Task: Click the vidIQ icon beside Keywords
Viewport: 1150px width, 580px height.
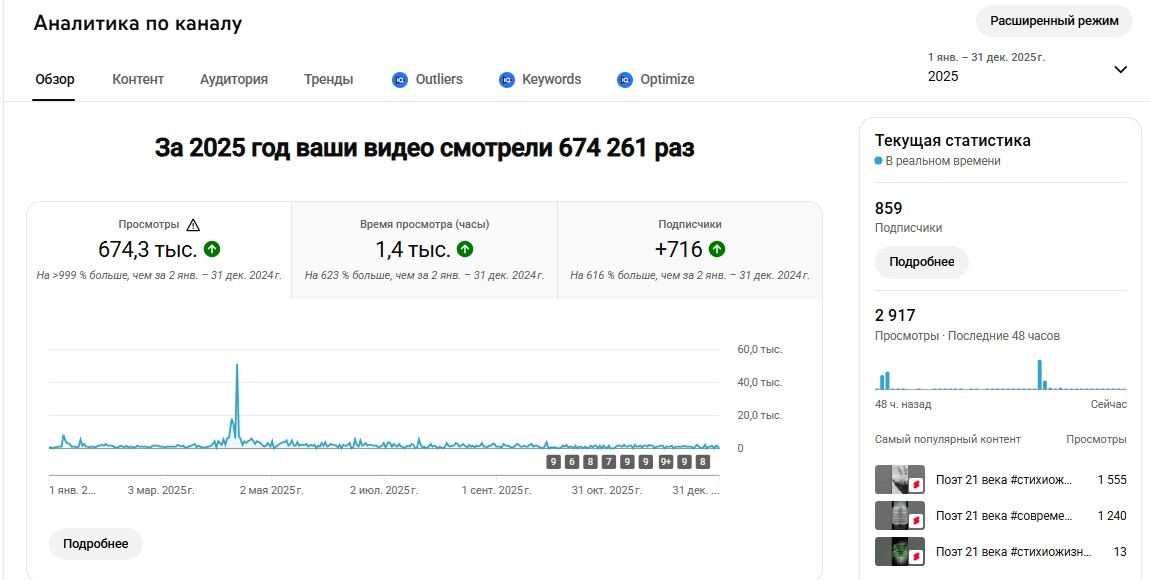Action: pyautogui.click(x=507, y=80)
